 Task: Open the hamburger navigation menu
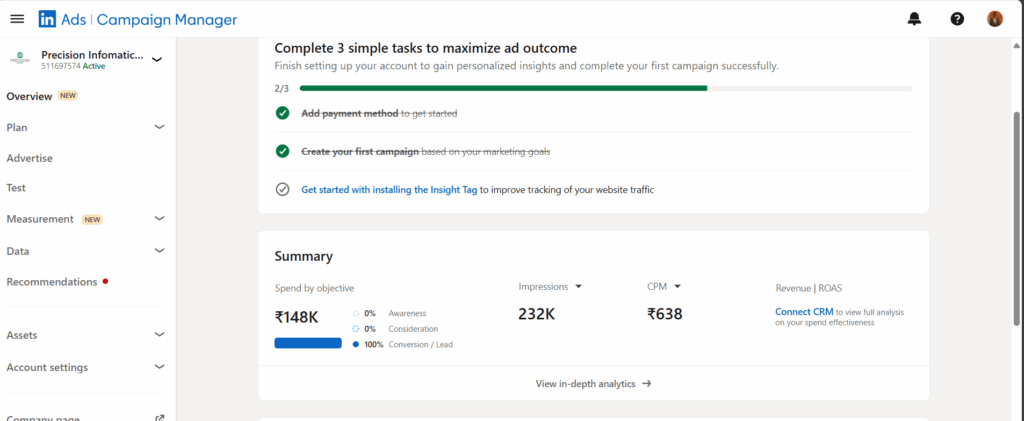18,19
